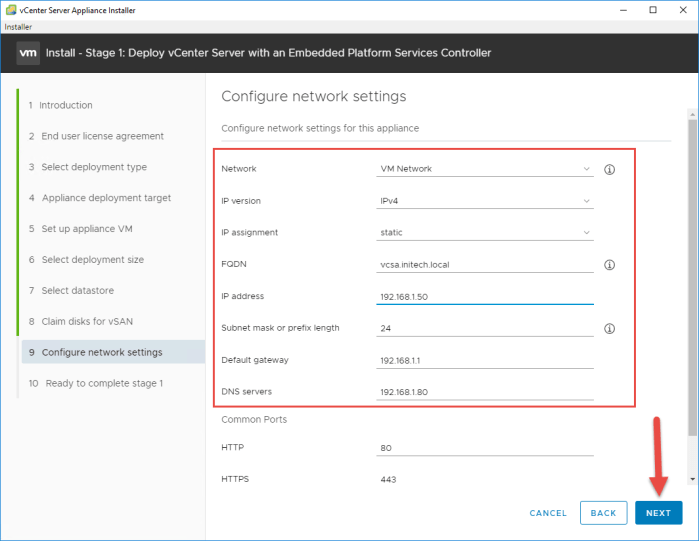The height and width of the screenshot is (541, 699).
Task: Click the Subnet mask or prefix length label
Action: pyautogui.click(x=280, y=328)
